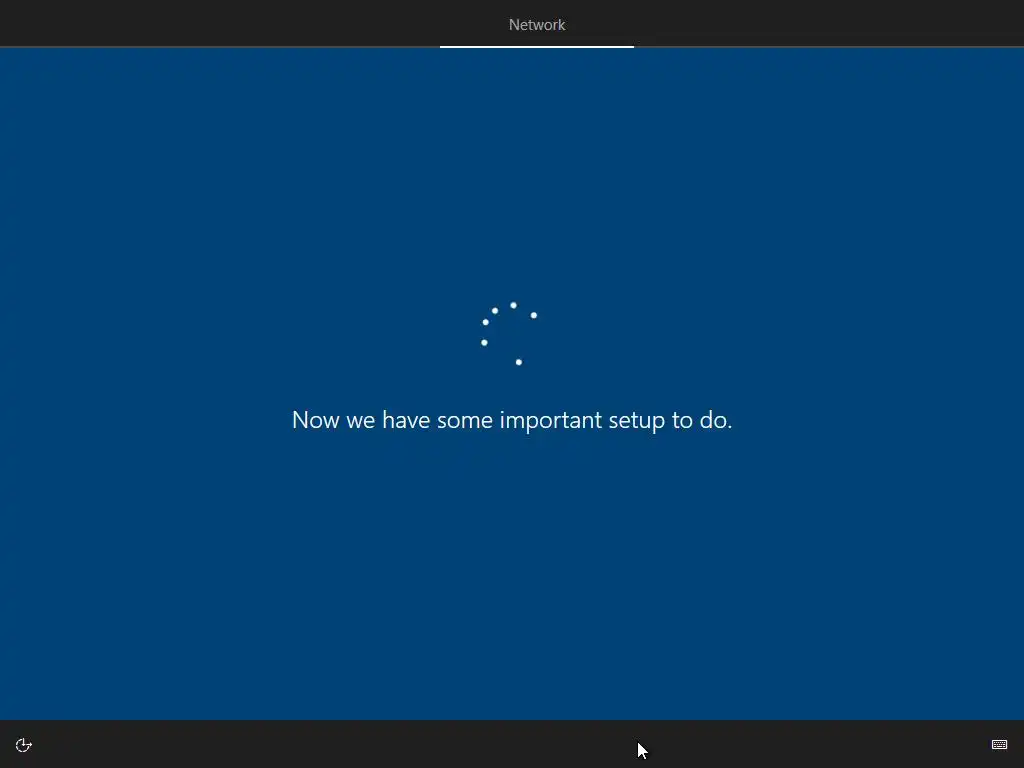Open the Ease of Access icon
The width and height of the screenshot is (1024, 768).
pos(24,745)
